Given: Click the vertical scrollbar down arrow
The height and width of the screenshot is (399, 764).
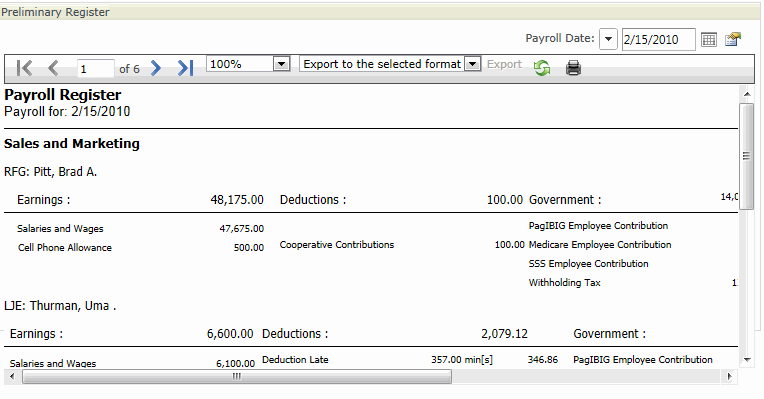Looking at the screenshot, I should tap(746, 360).
